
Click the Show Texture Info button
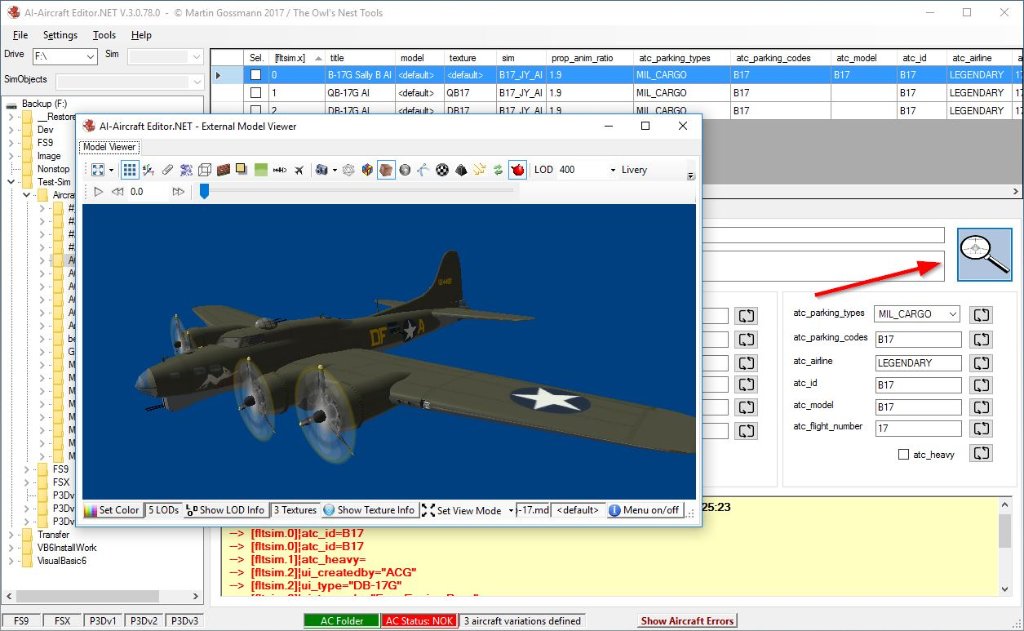(370, 510)
